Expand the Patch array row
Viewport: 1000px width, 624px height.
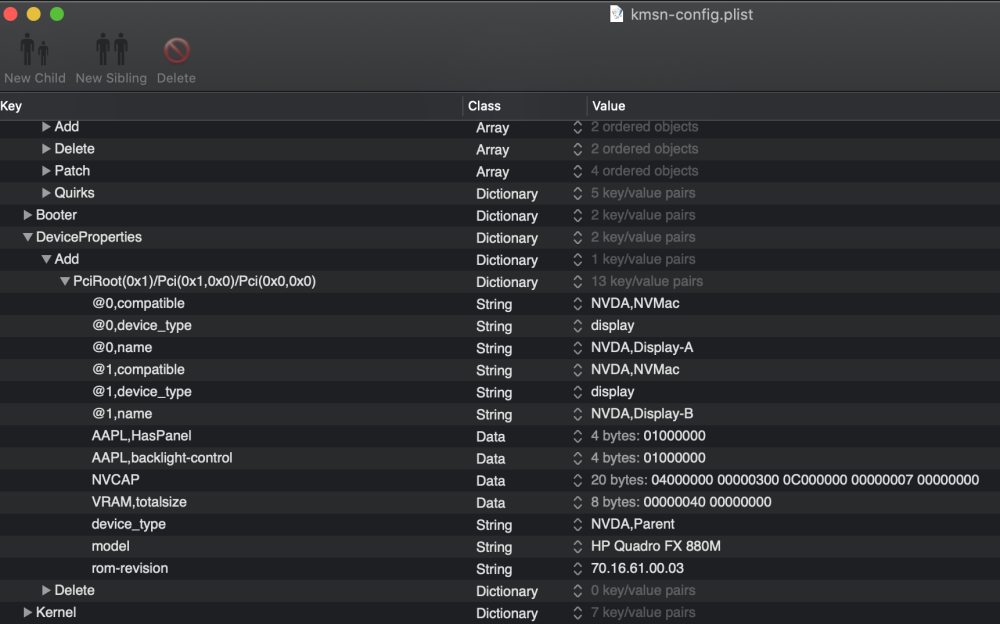point(46,170)
